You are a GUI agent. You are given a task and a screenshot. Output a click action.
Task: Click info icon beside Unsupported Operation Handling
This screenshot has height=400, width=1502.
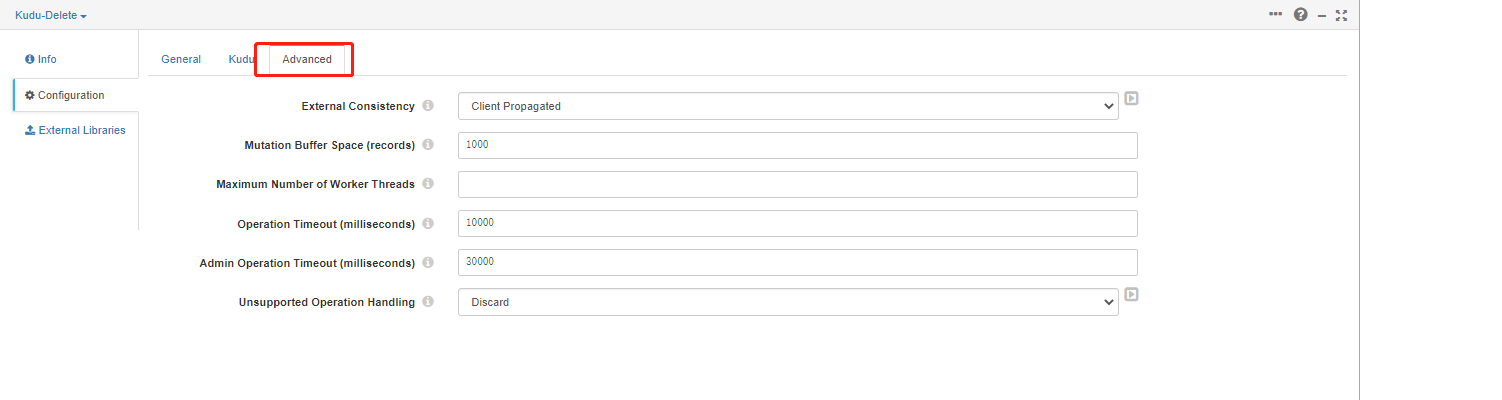(428, 302)
